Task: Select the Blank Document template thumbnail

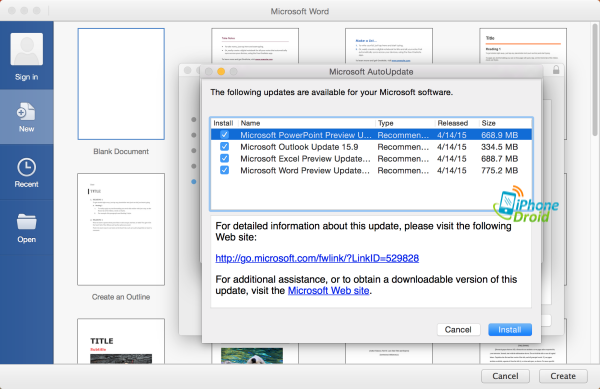Action: coord(121,84)
